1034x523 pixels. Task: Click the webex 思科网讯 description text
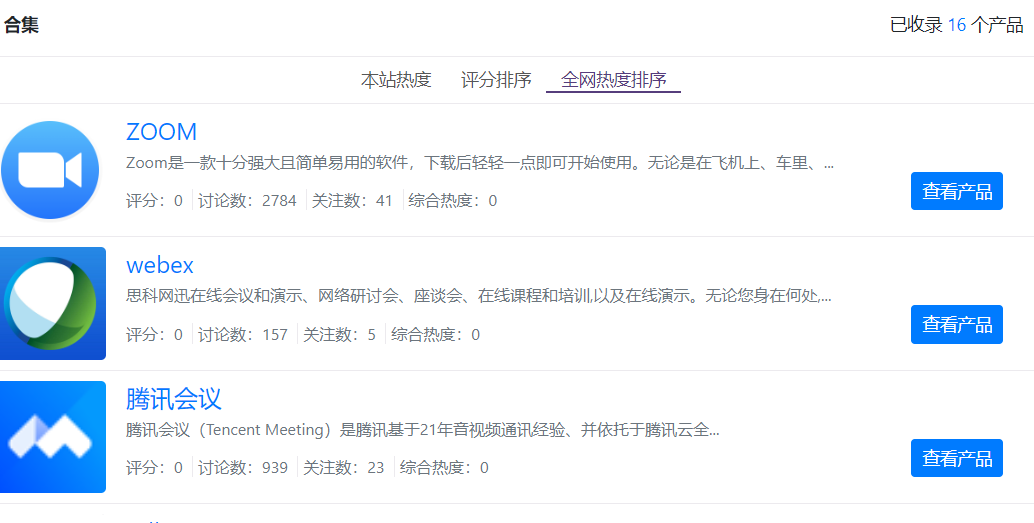(478, 296)
